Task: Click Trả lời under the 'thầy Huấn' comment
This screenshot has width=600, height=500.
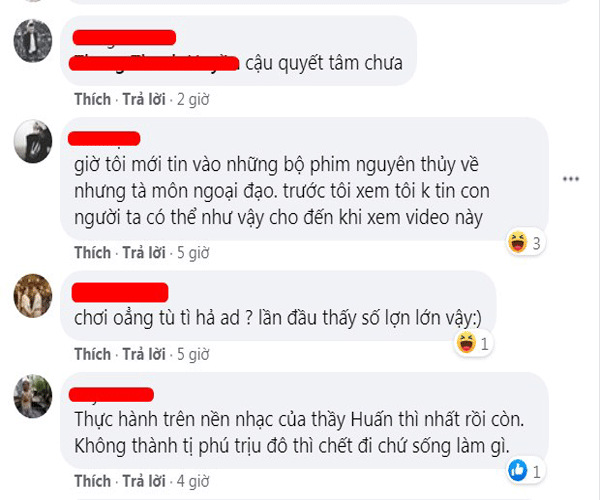Action: point(144,481)
